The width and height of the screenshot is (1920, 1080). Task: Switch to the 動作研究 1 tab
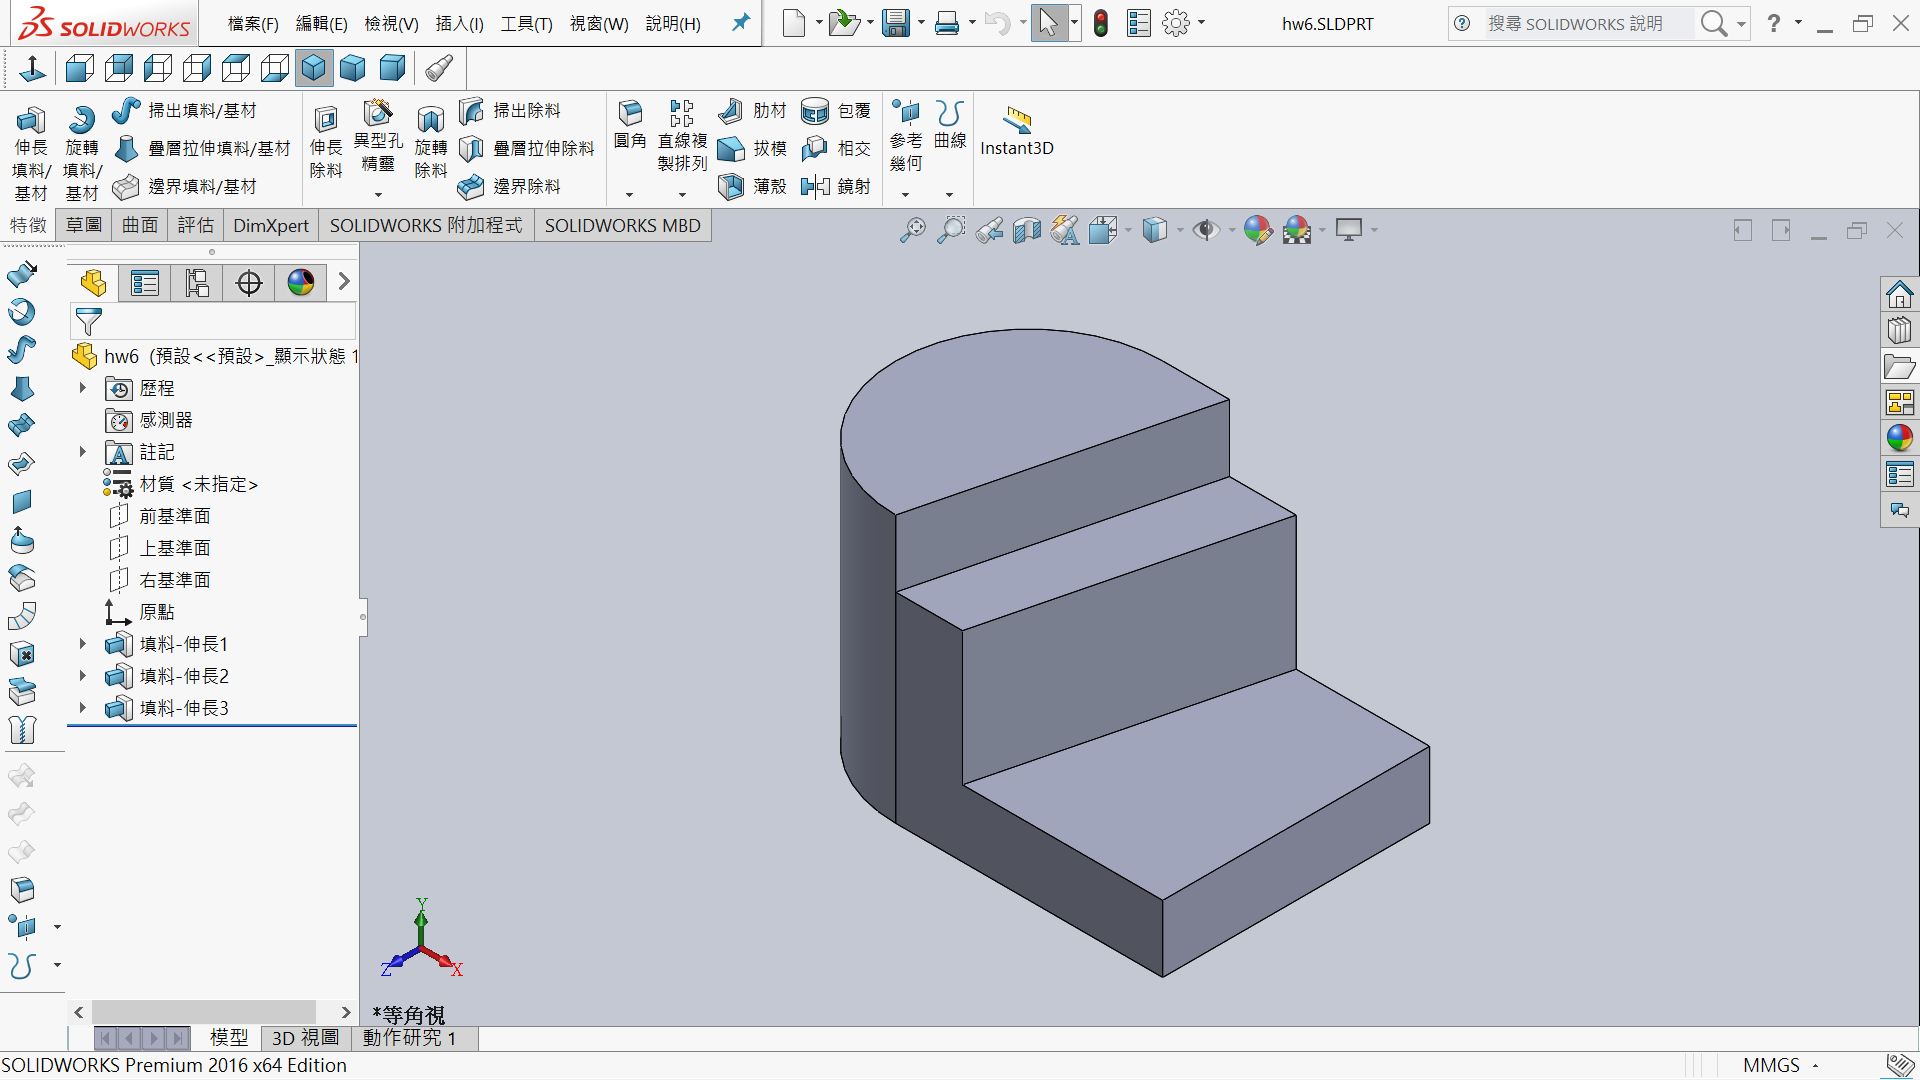[410, 1038]
